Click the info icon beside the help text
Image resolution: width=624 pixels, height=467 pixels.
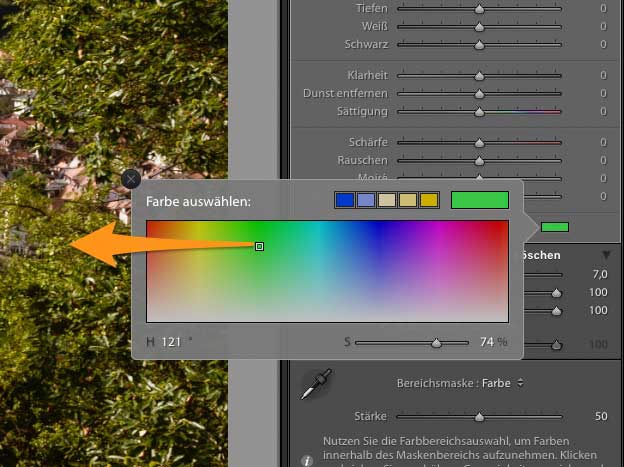click(307, 461)
